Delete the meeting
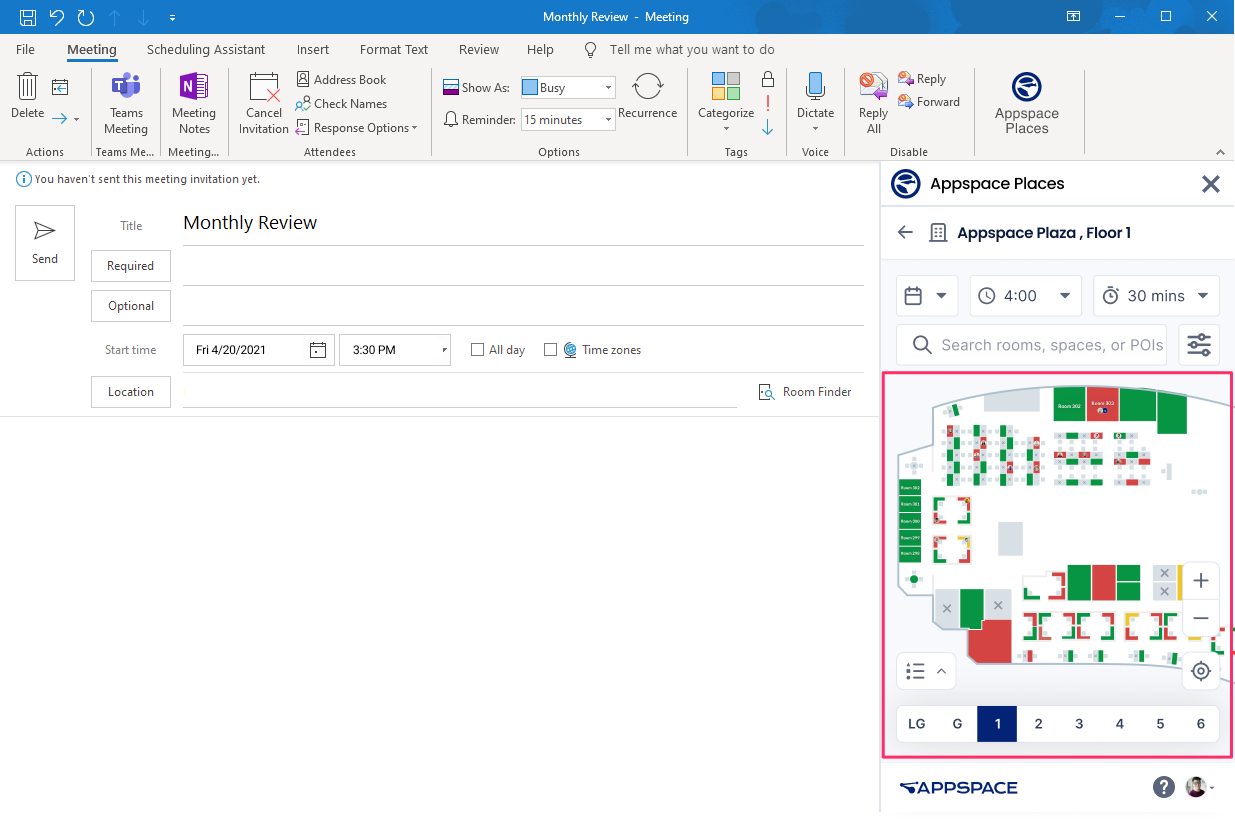Screen dimensions: 1235x825 click(28, 97)
